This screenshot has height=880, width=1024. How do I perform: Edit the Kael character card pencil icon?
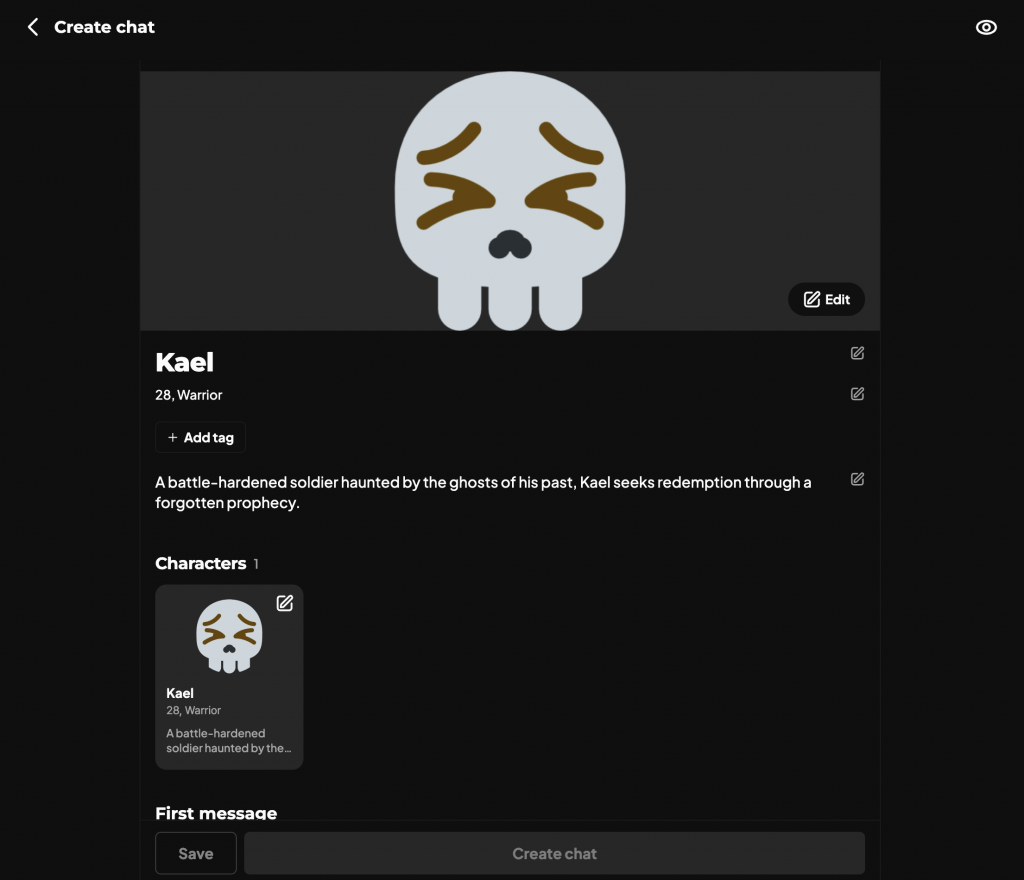coord(285,603)
